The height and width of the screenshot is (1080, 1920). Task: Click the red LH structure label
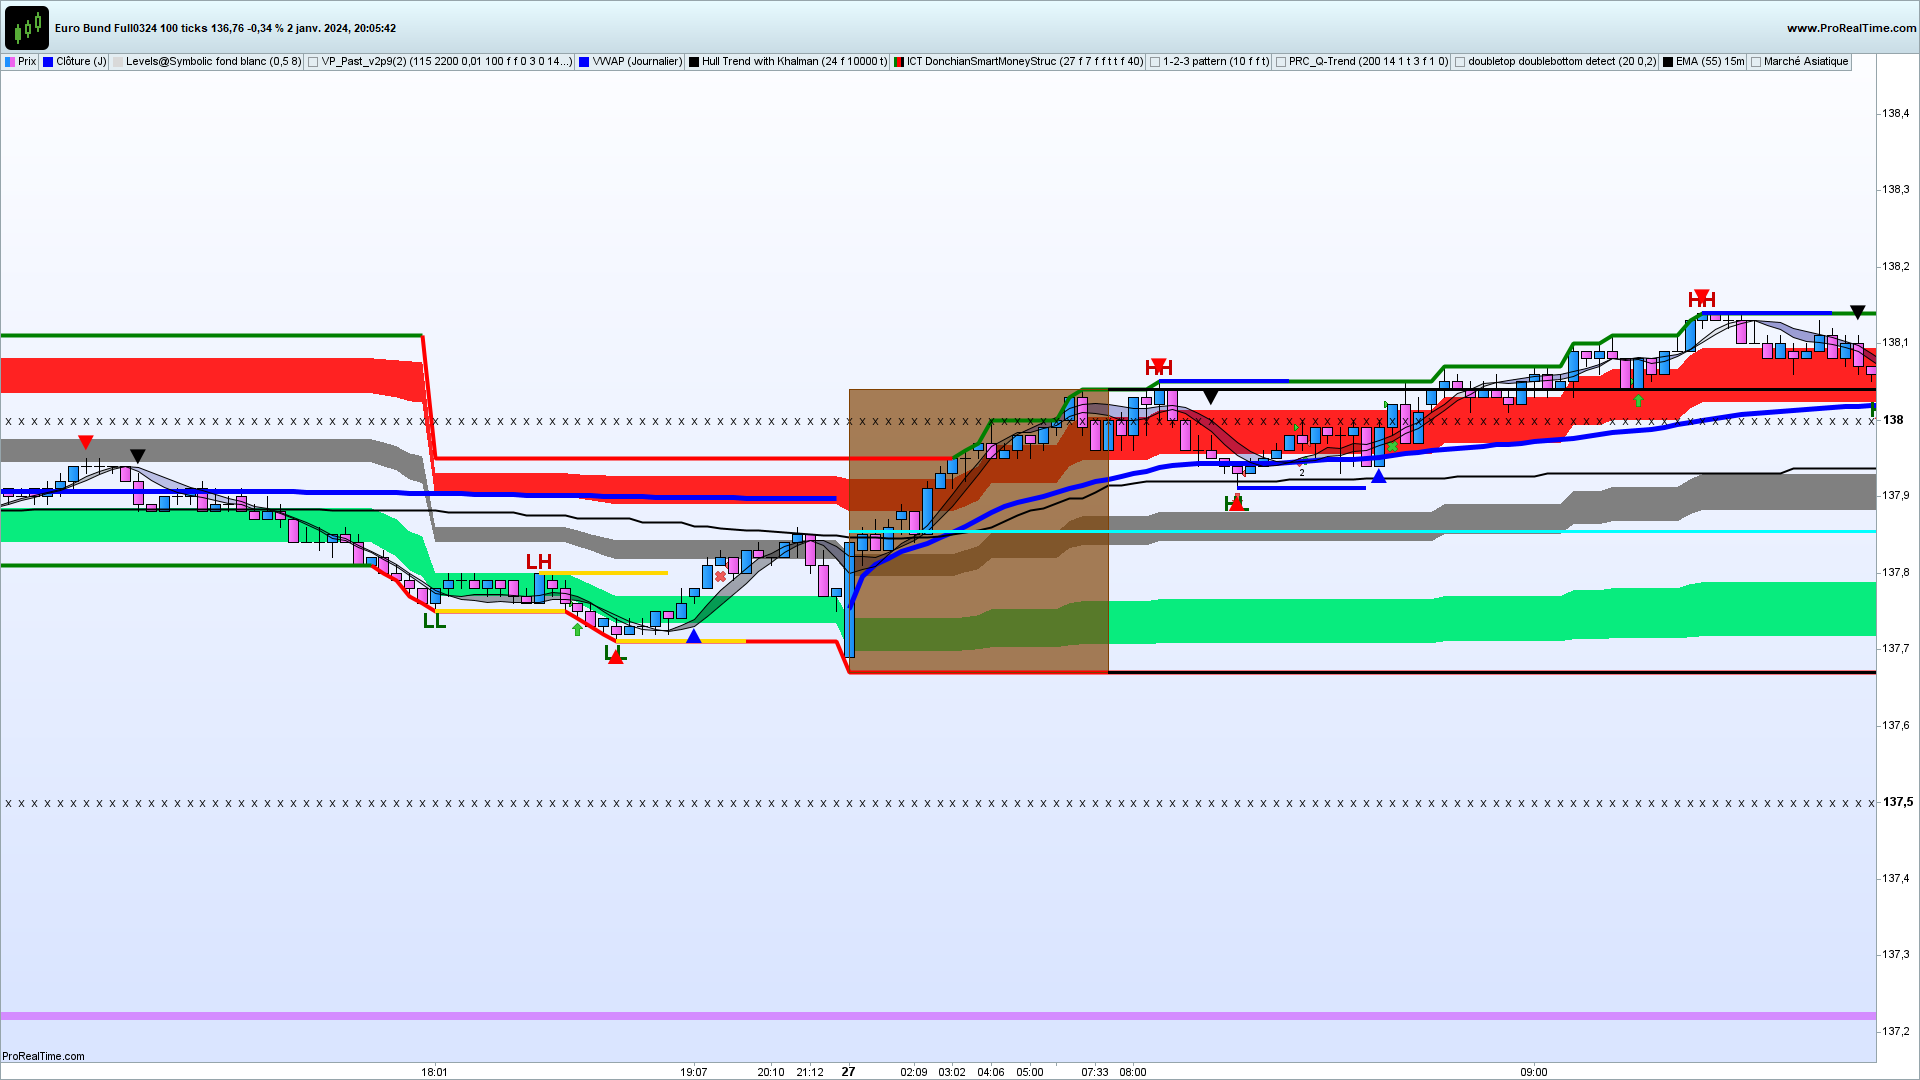(538, 562)
